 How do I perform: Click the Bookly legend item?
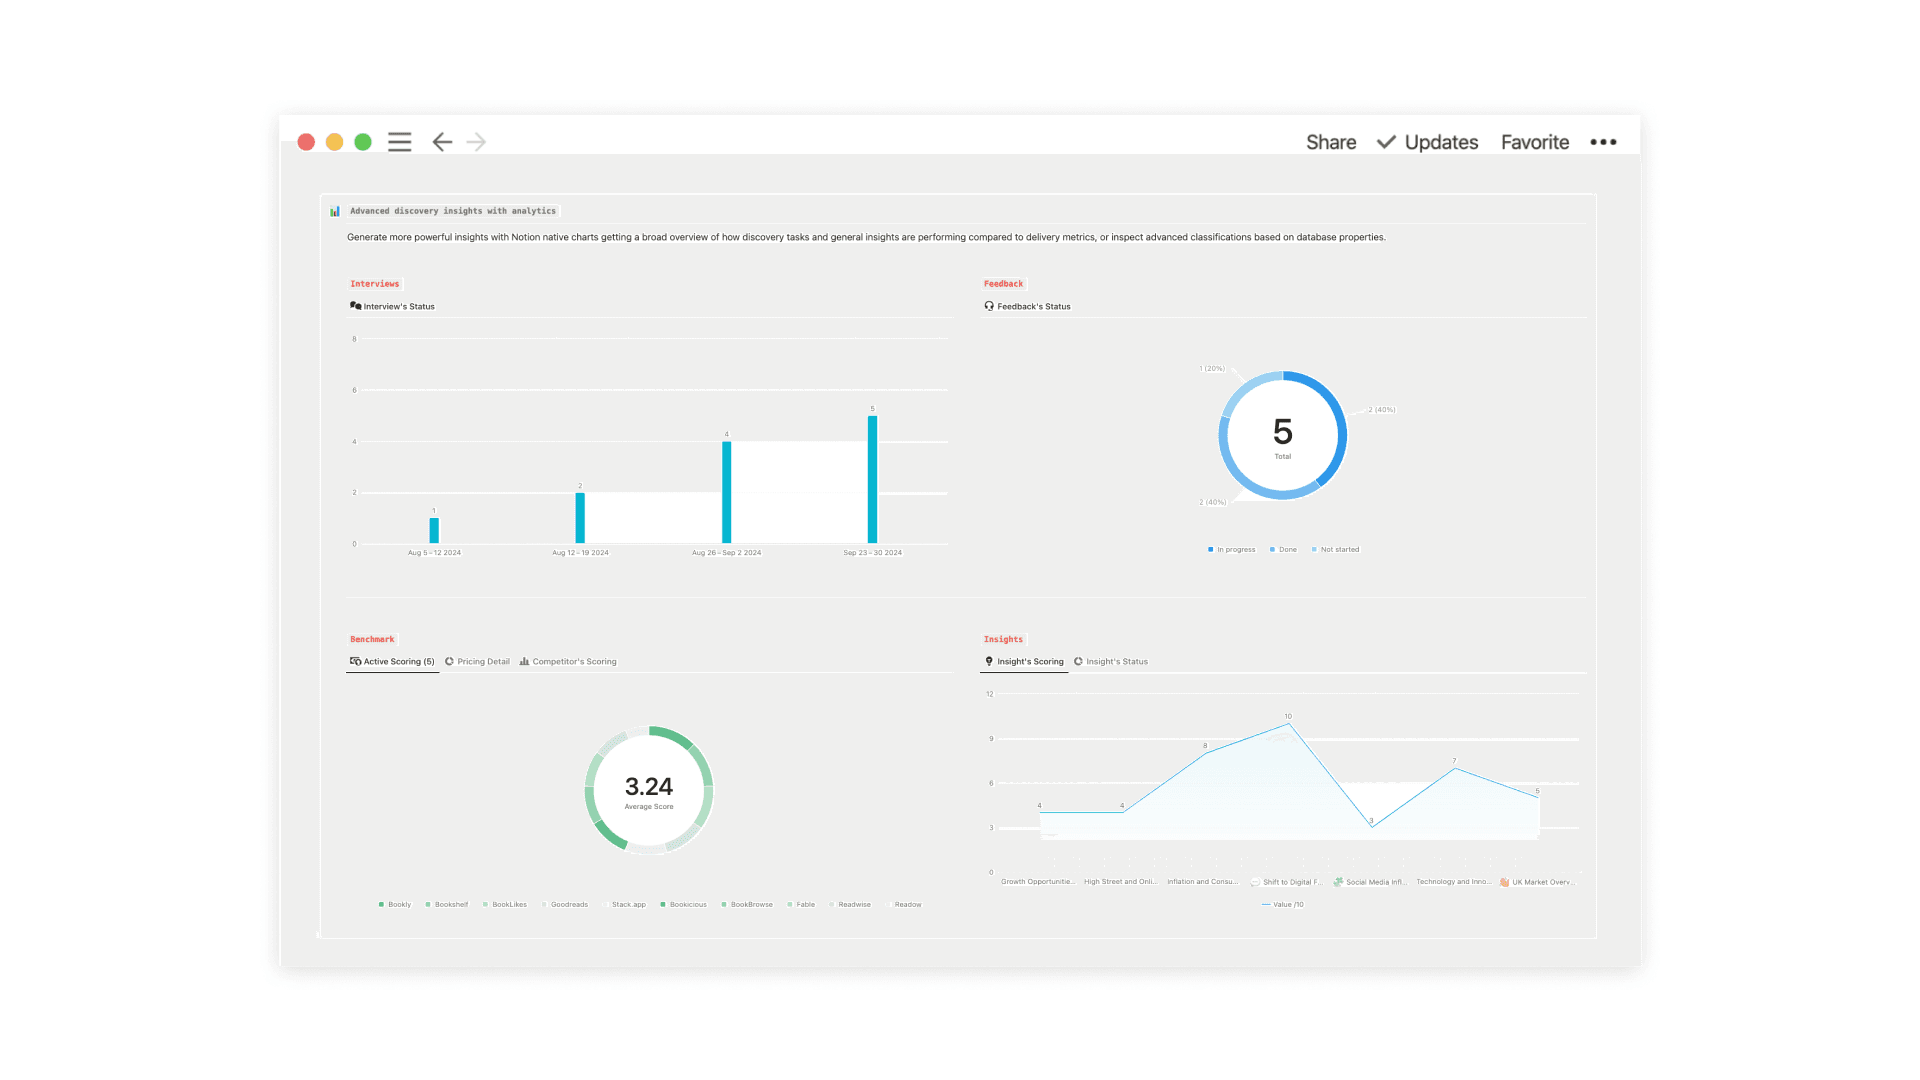[395, 904]
